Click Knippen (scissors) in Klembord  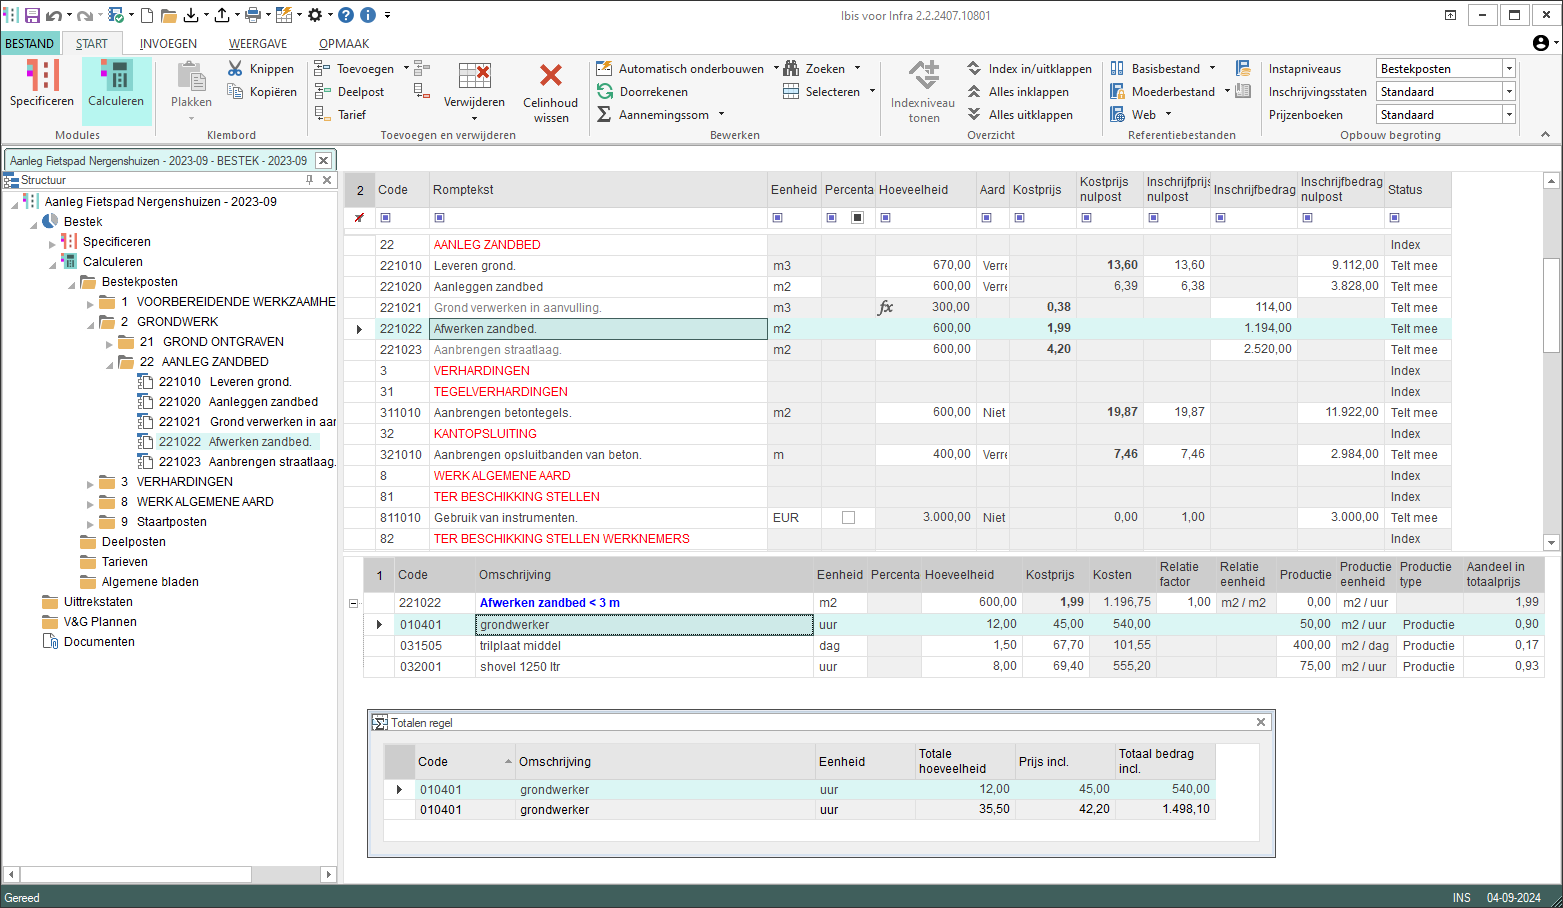coord(261,68)
